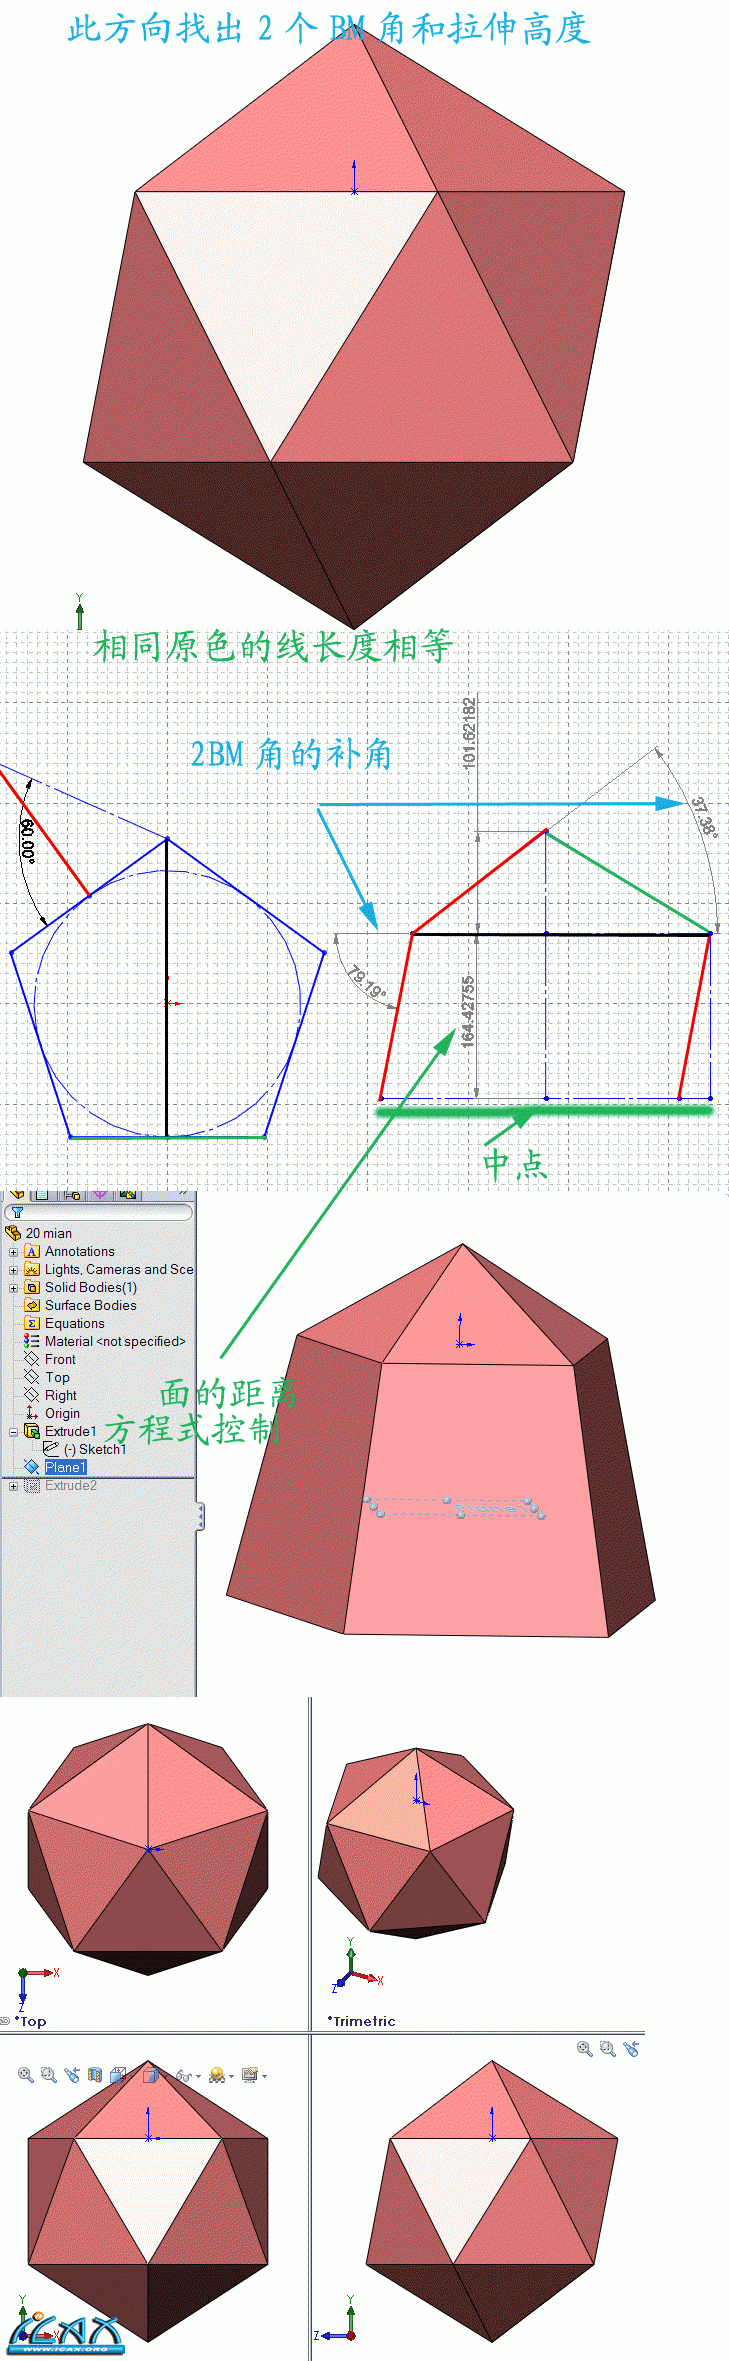The image size is (729, 2361).
Task: Click the Plane1 outline on the model
Action: (x=455, y=1507)
